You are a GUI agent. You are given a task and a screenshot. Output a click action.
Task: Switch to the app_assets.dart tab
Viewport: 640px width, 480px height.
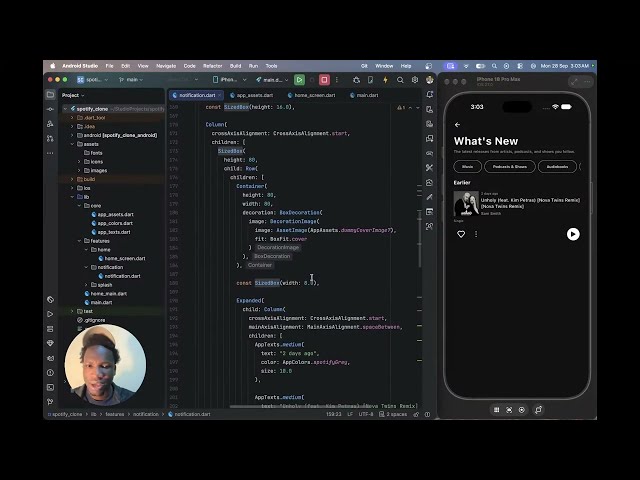(251, 96)
